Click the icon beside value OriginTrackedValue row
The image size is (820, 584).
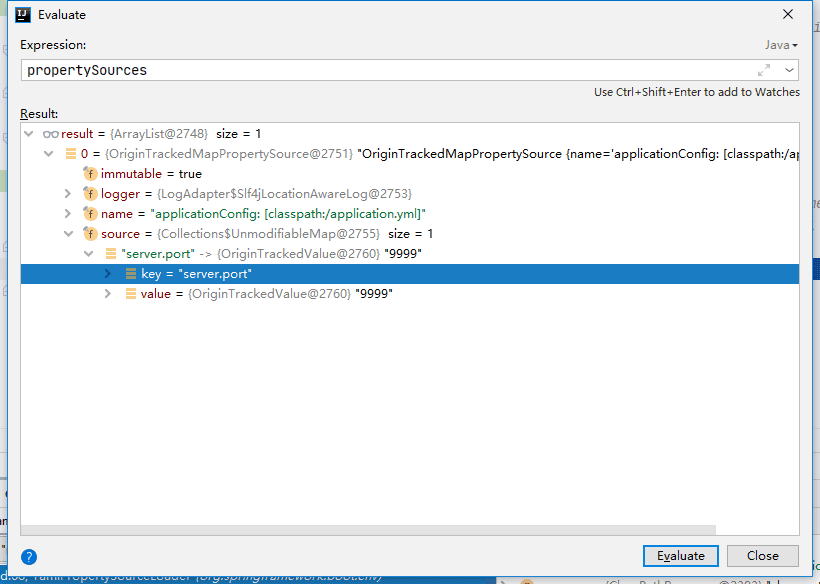pyautogui.click(x=130, y=294)
